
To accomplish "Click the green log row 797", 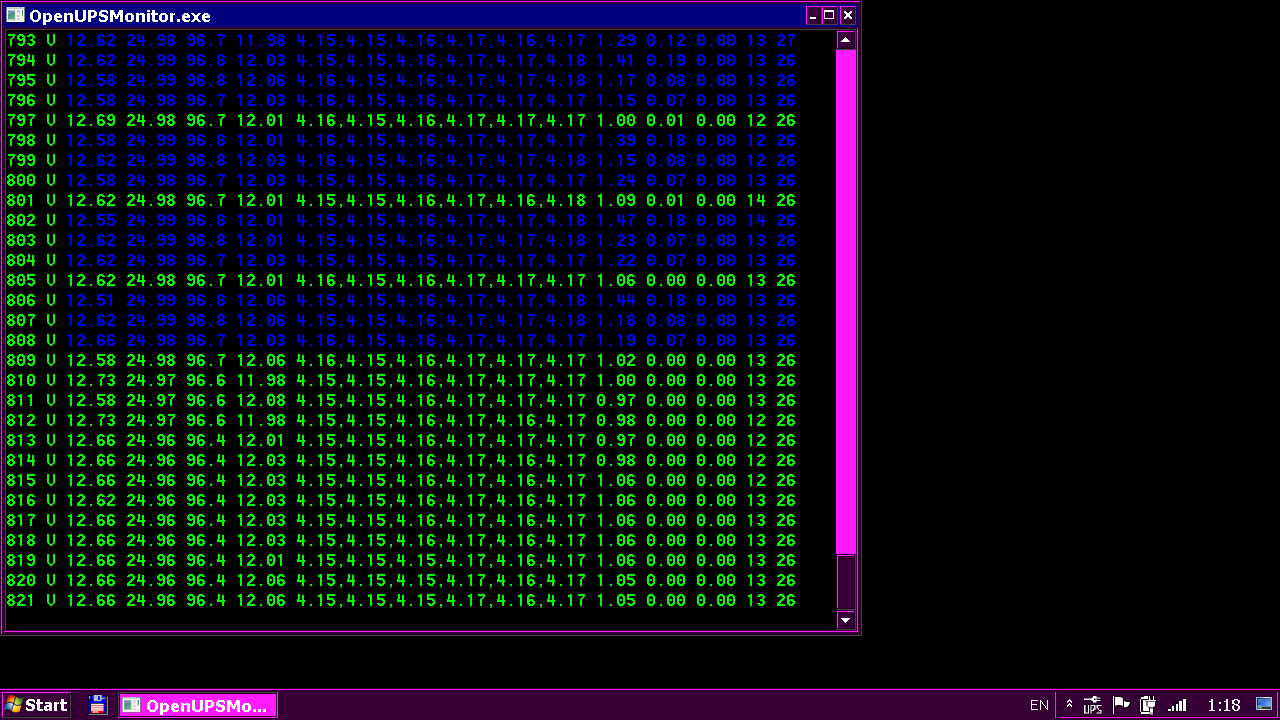I will (401, 120).
